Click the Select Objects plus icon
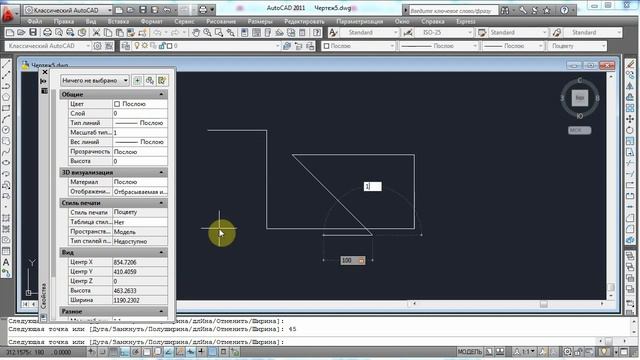Screen dimensions: 640x360 tap(137, 80)
